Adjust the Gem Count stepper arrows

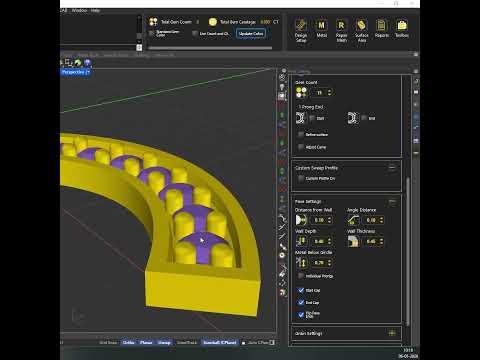click(x=330, y=92)
